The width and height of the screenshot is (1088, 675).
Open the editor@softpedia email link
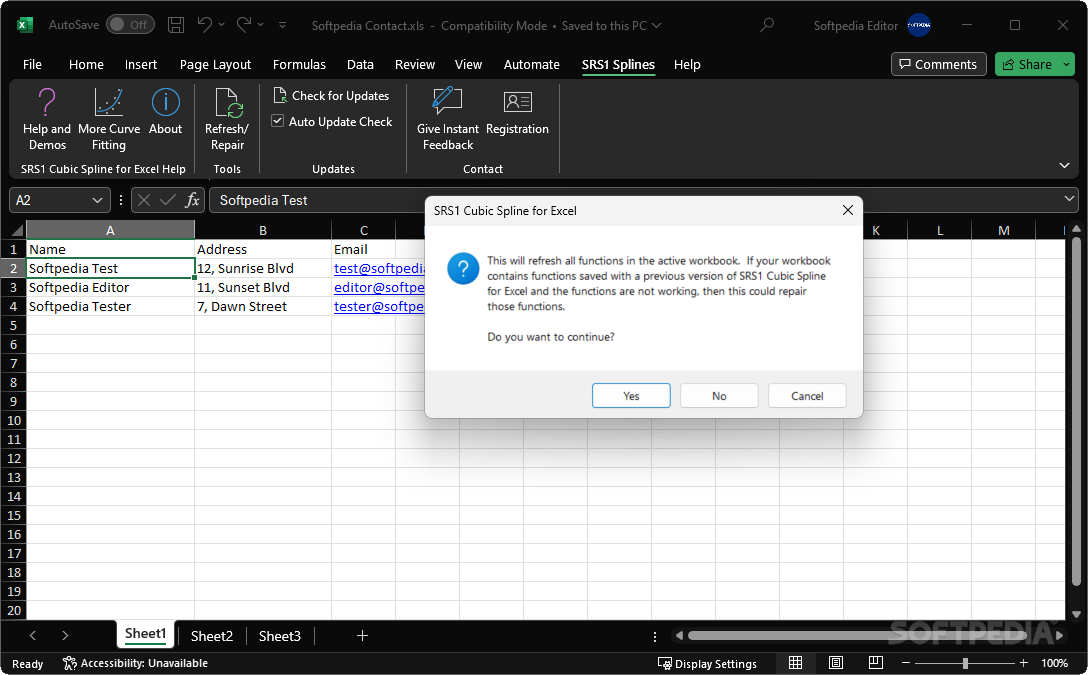pyautogui.click(x=379, y=287)
